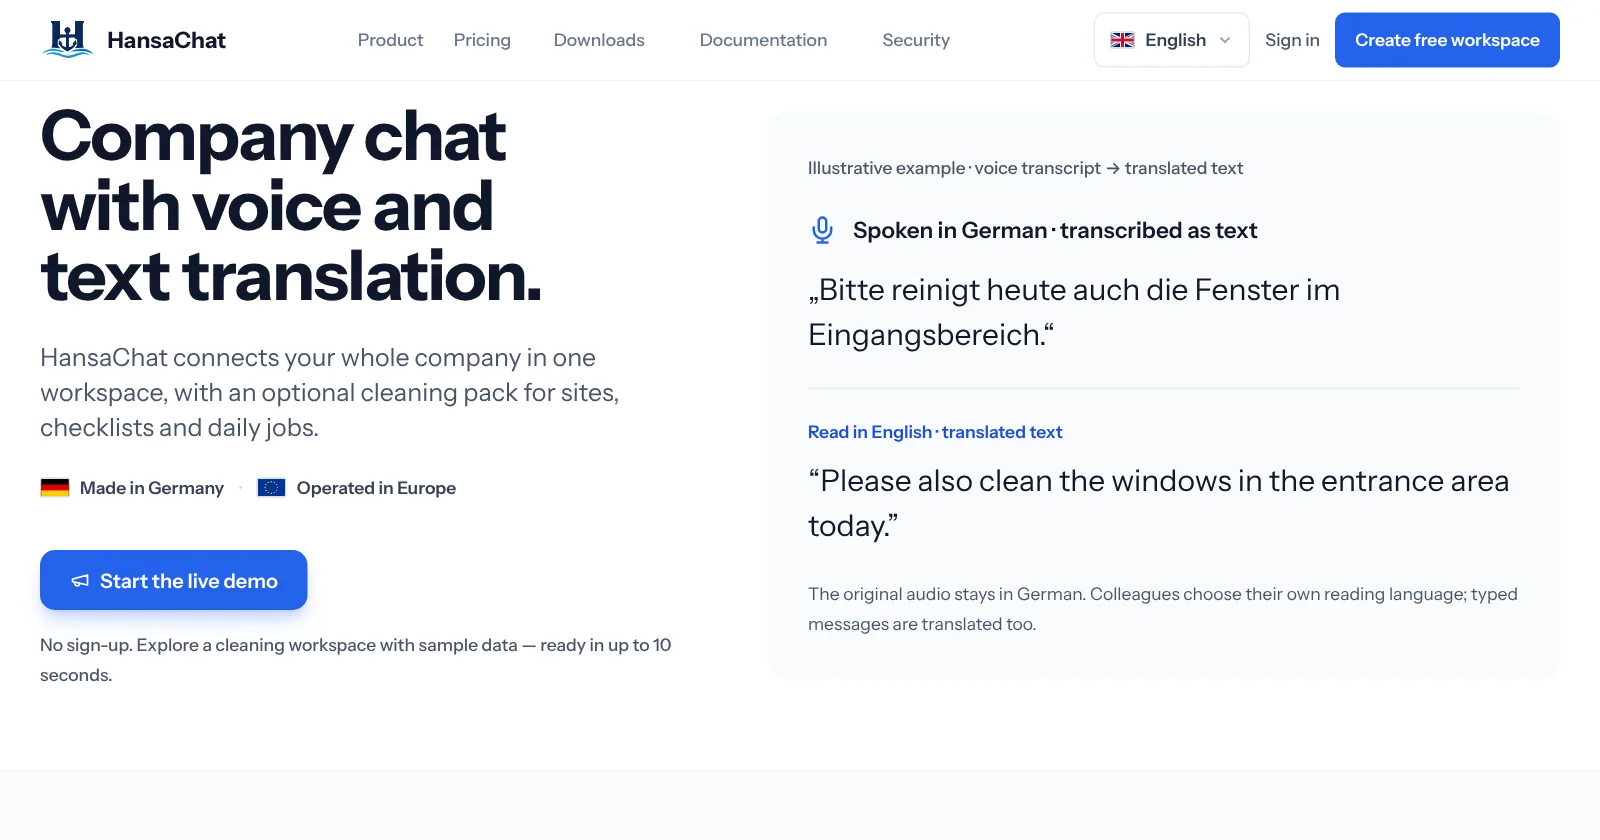
Task: Open the Documentation link
Action: tap(763, 40)
